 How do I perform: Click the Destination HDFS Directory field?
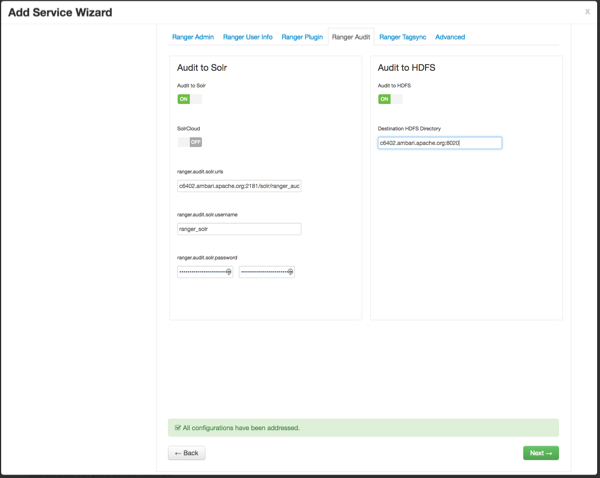(x=439, y=143)
